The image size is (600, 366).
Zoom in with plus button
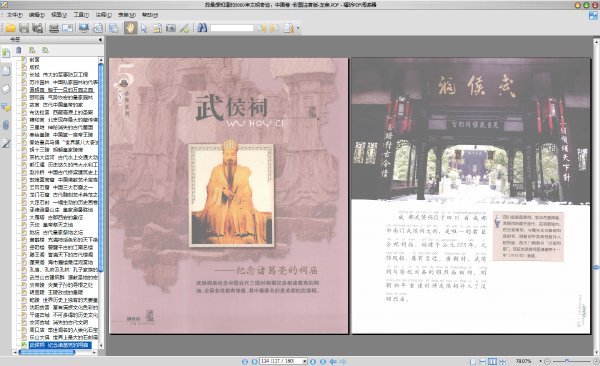point(596,361)
